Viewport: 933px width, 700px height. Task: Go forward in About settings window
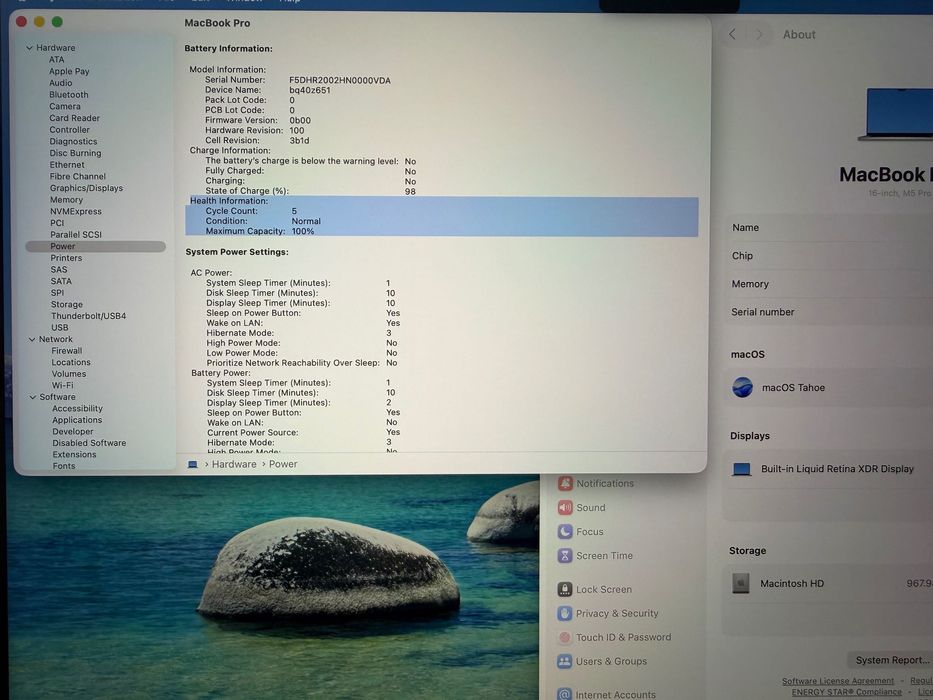[759, 35]
